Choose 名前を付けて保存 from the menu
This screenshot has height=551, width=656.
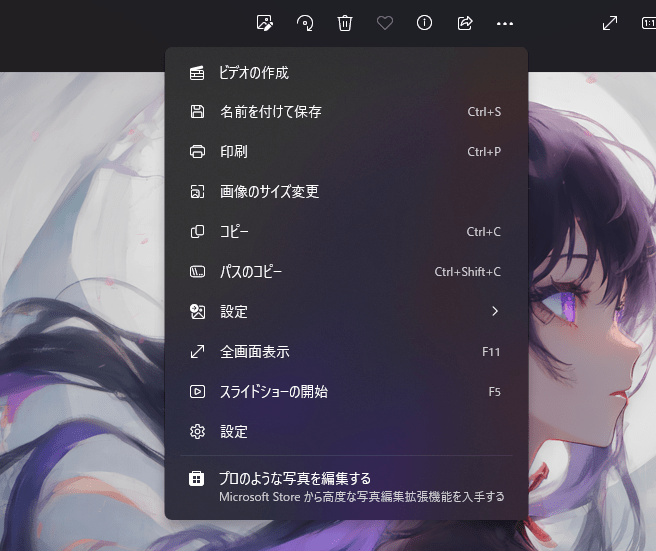click(346, 112)
